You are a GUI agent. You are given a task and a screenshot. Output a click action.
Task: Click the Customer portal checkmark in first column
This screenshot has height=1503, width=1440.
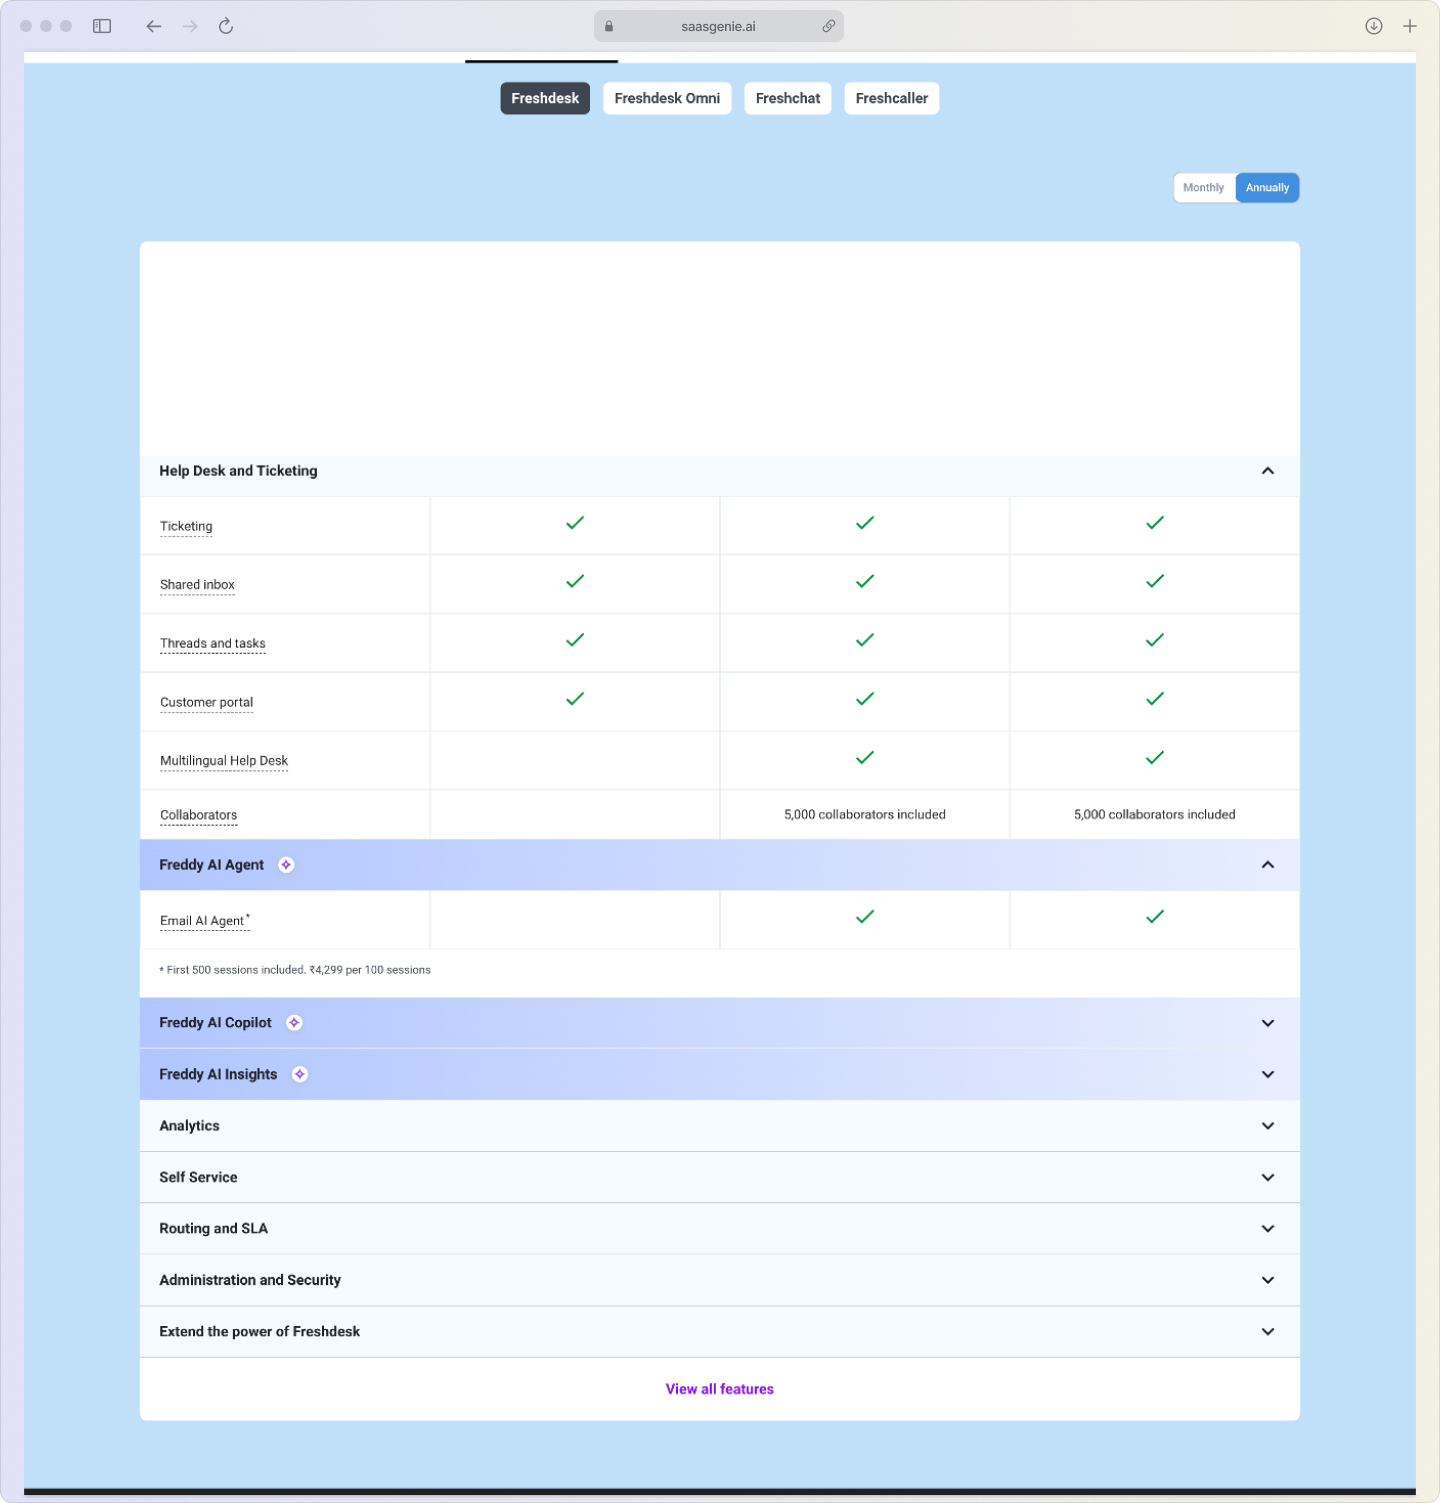(575, 699)
